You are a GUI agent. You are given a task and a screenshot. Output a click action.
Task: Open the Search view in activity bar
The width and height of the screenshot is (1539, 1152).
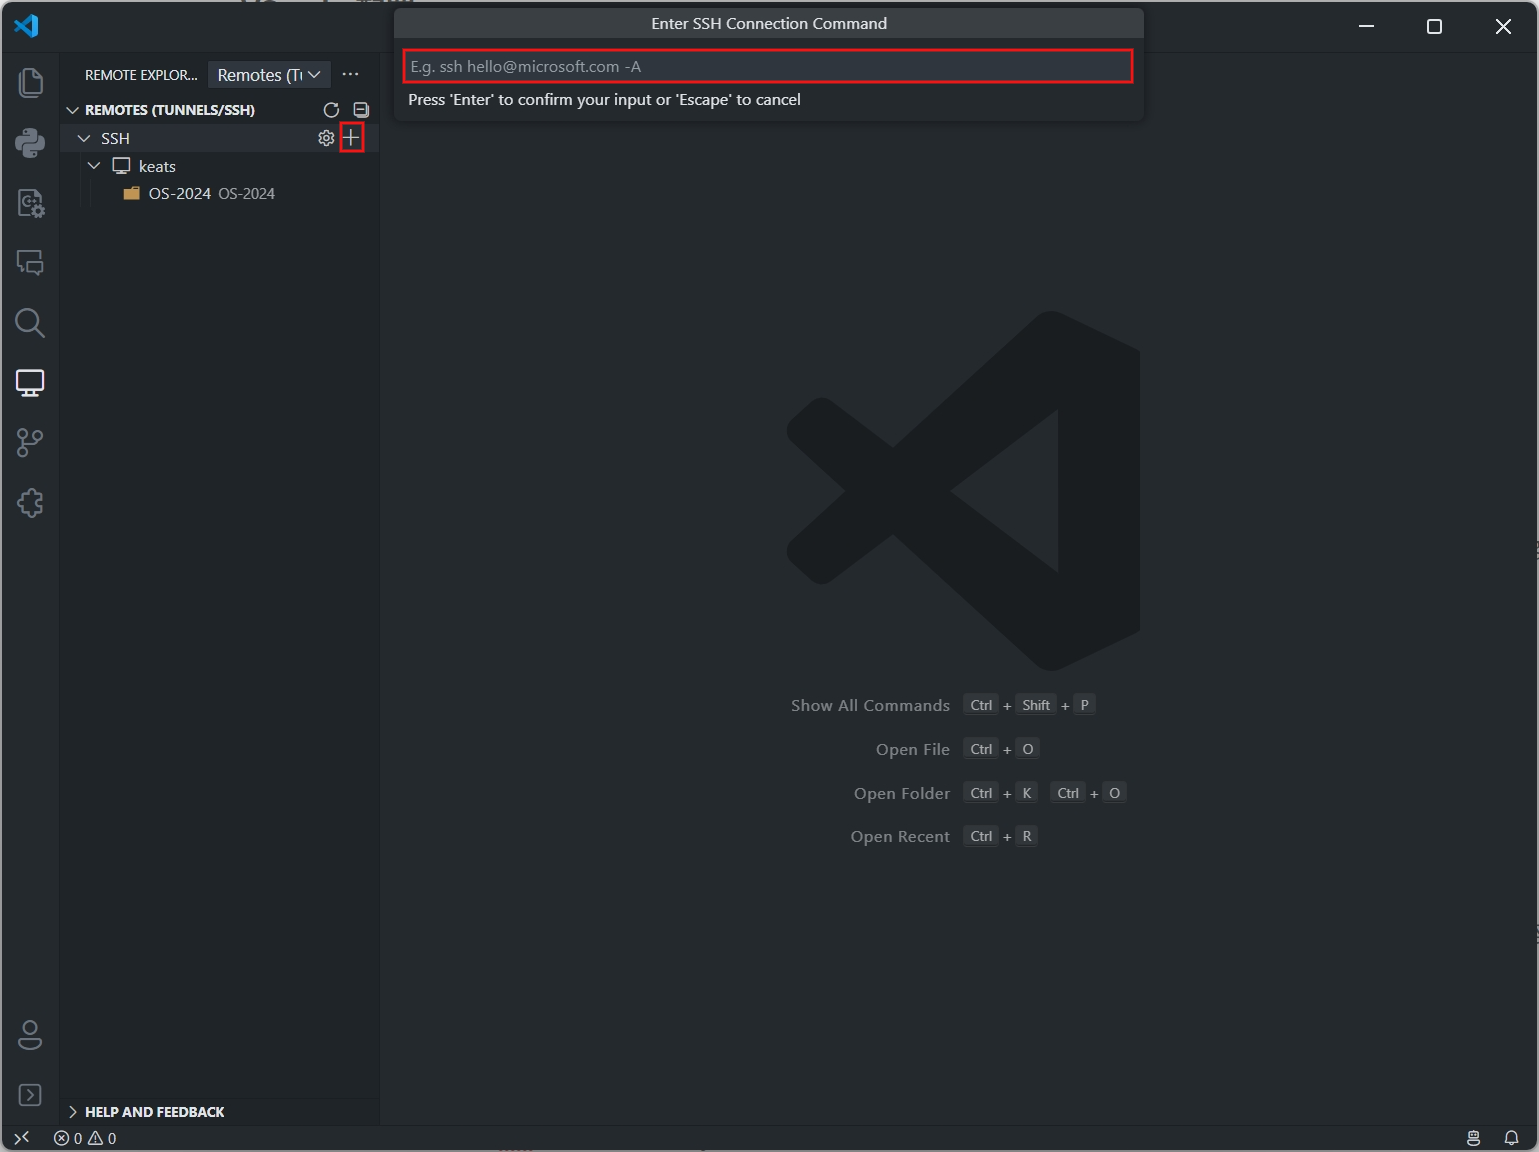coord(30,322)
